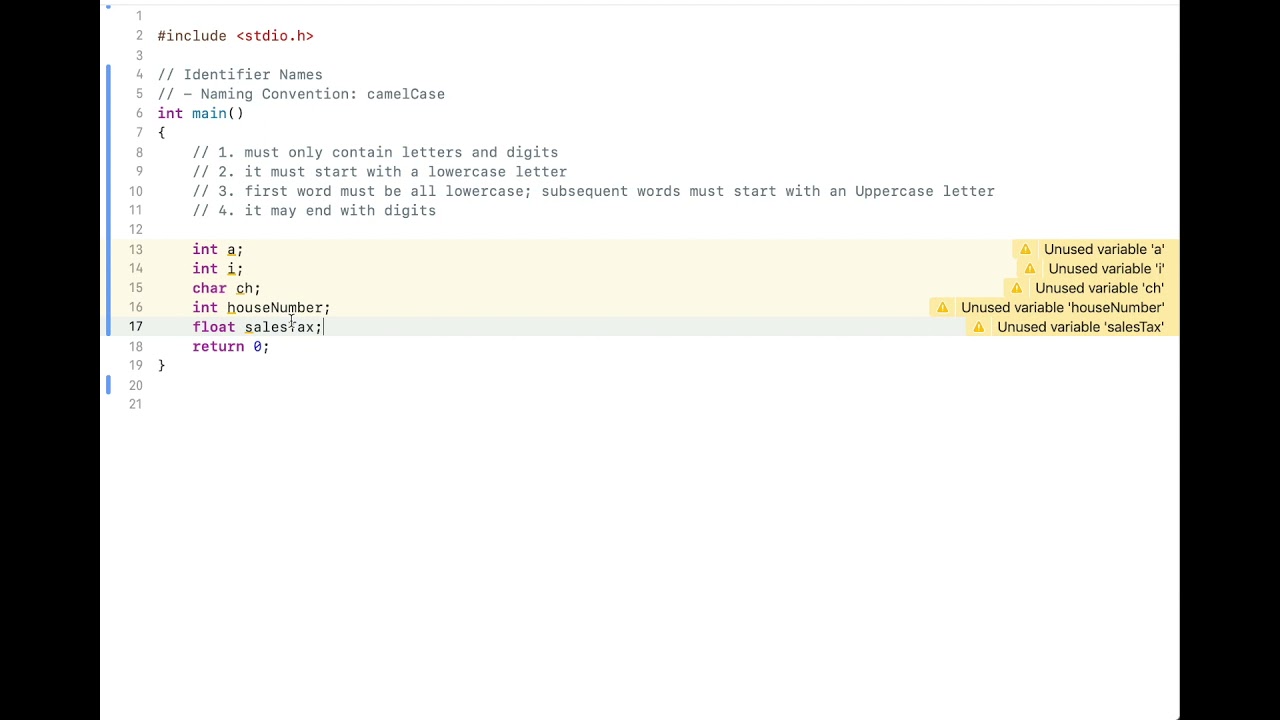
Task: Click the comment about subsequent words Uppercase letter
Action: [x=594, y=192]
